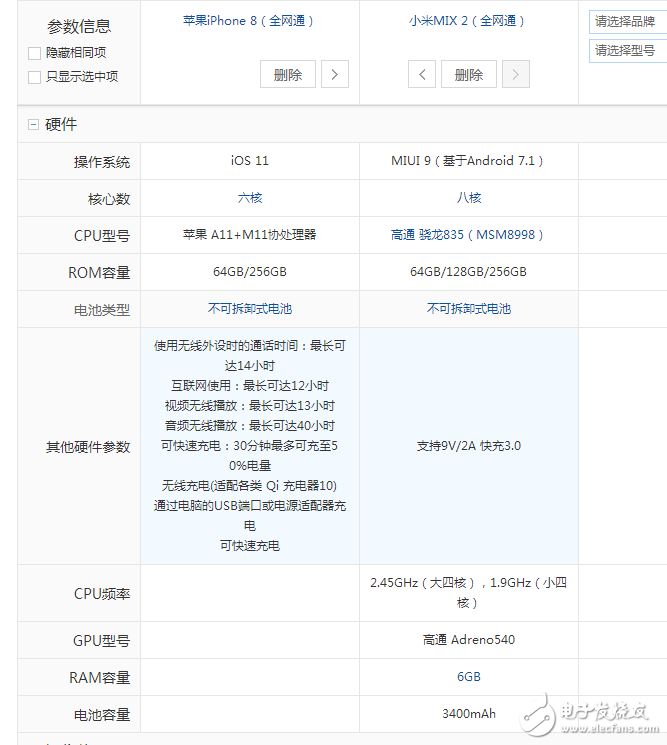Image resolution: width=667 pixels, height=745 pixels.
Task: Select 参数信息 heading
Action: [79, 27]
